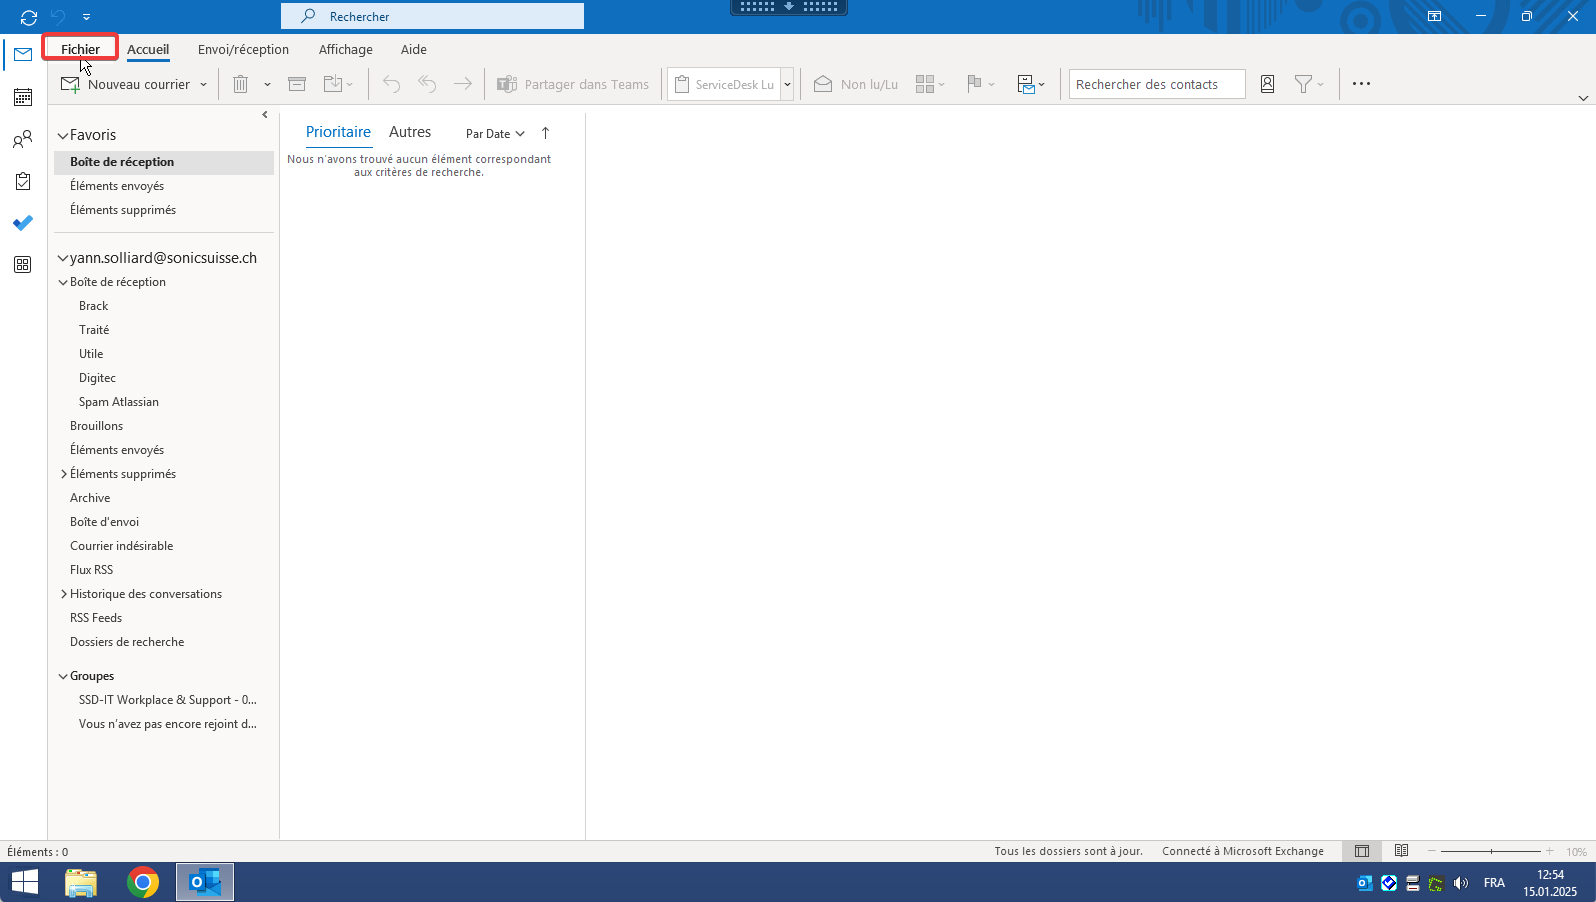Click the zoom slider in the status bar
The height and width of the screenshot is (902, 1596).
click(x=1490, y=851)
